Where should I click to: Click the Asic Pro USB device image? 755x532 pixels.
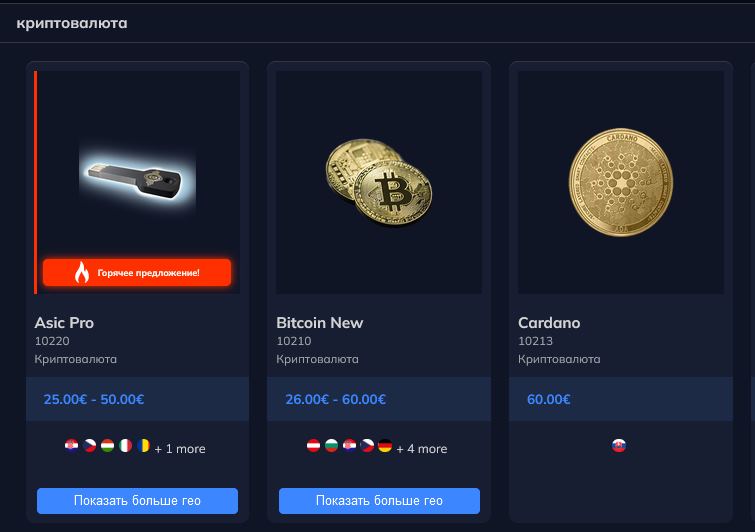[137, 178]
